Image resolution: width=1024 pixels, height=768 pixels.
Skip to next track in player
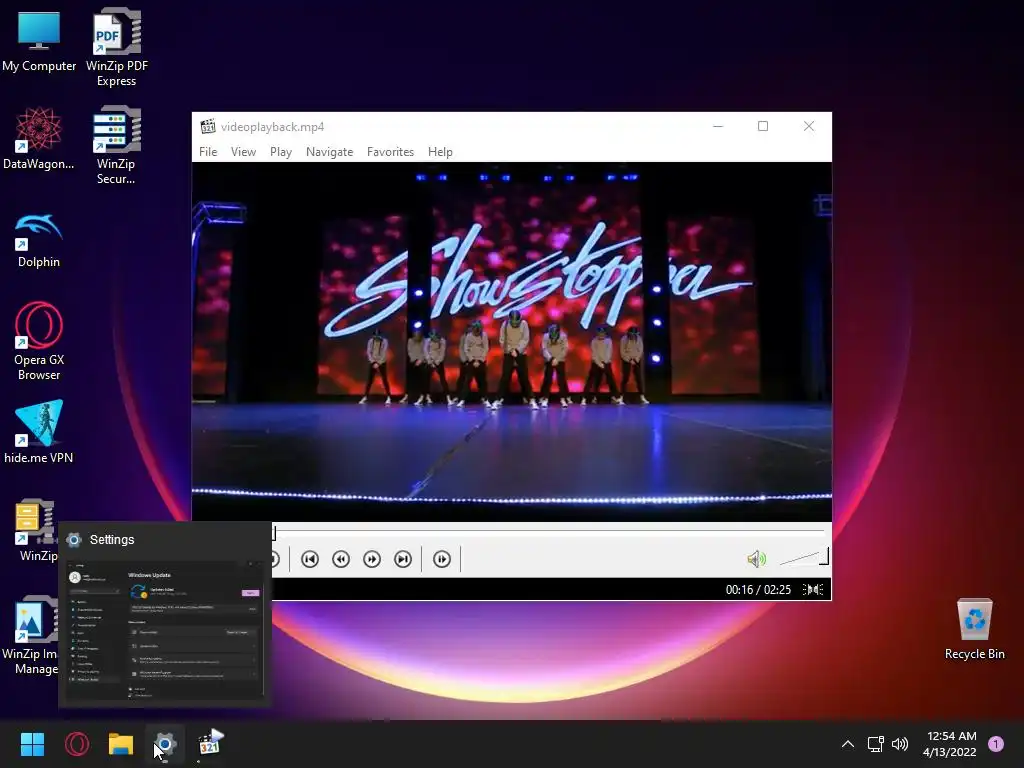click(x=403, y=559)
